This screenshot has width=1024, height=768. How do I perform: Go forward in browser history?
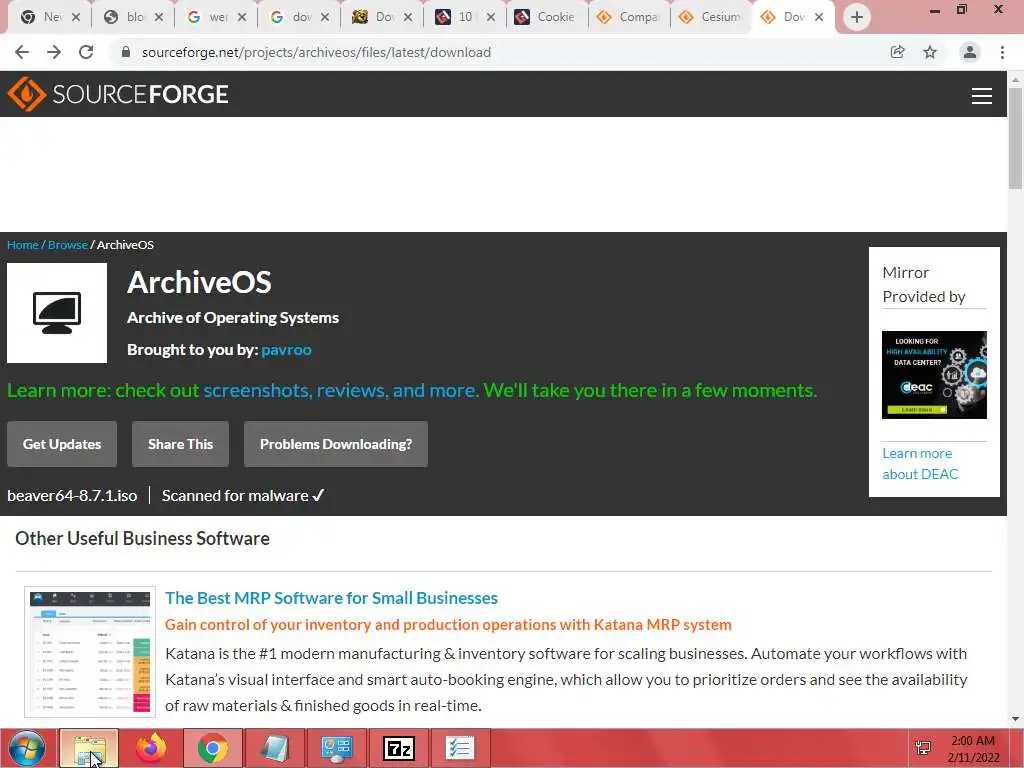click(54, 52)
